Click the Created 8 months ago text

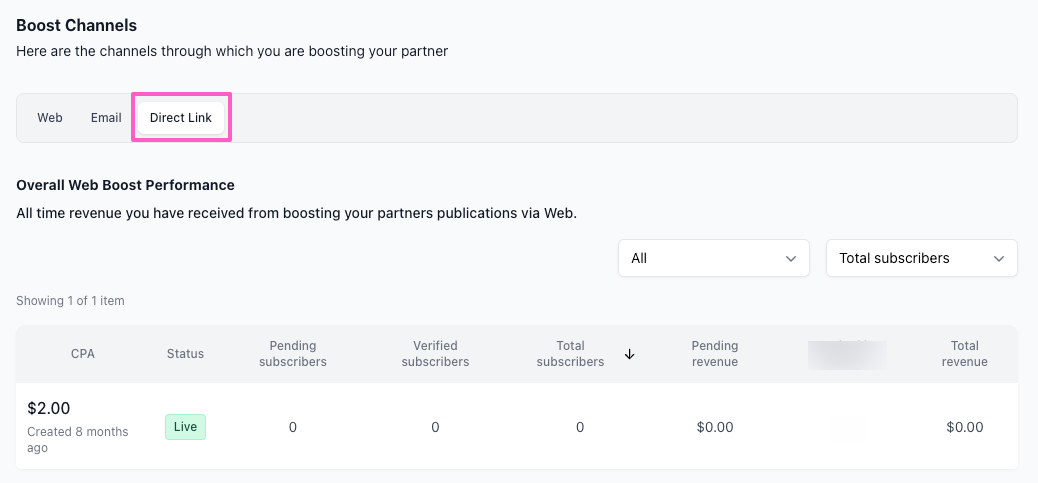77,440
